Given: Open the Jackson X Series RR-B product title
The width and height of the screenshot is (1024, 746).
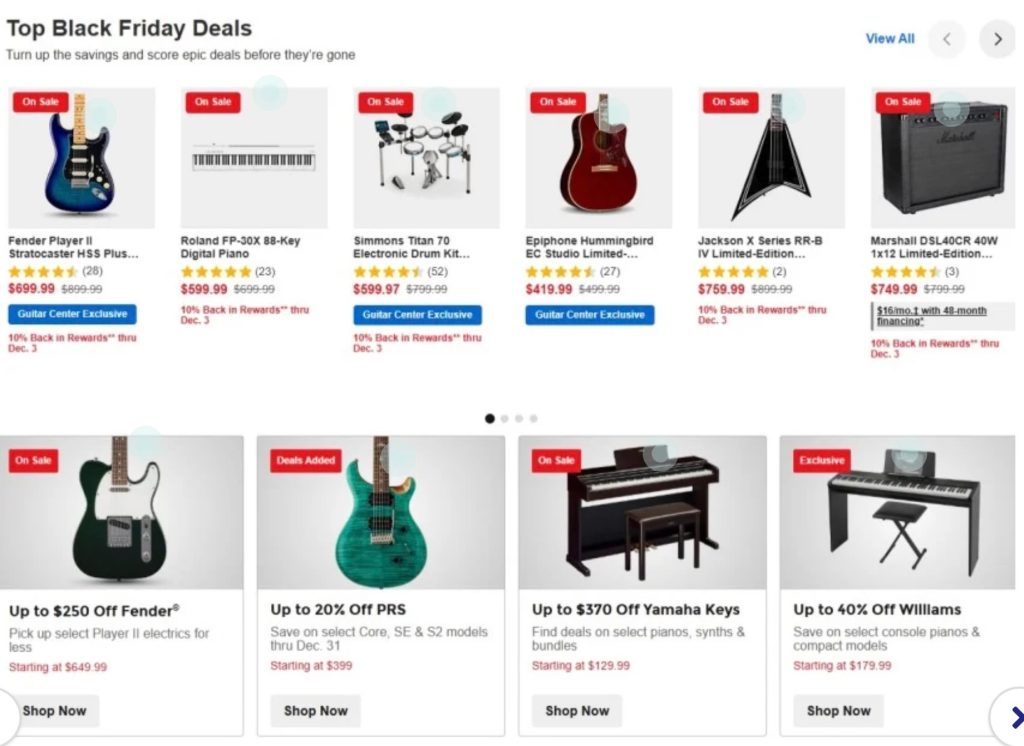Looking at the screenshot, I should click(760, 247).
